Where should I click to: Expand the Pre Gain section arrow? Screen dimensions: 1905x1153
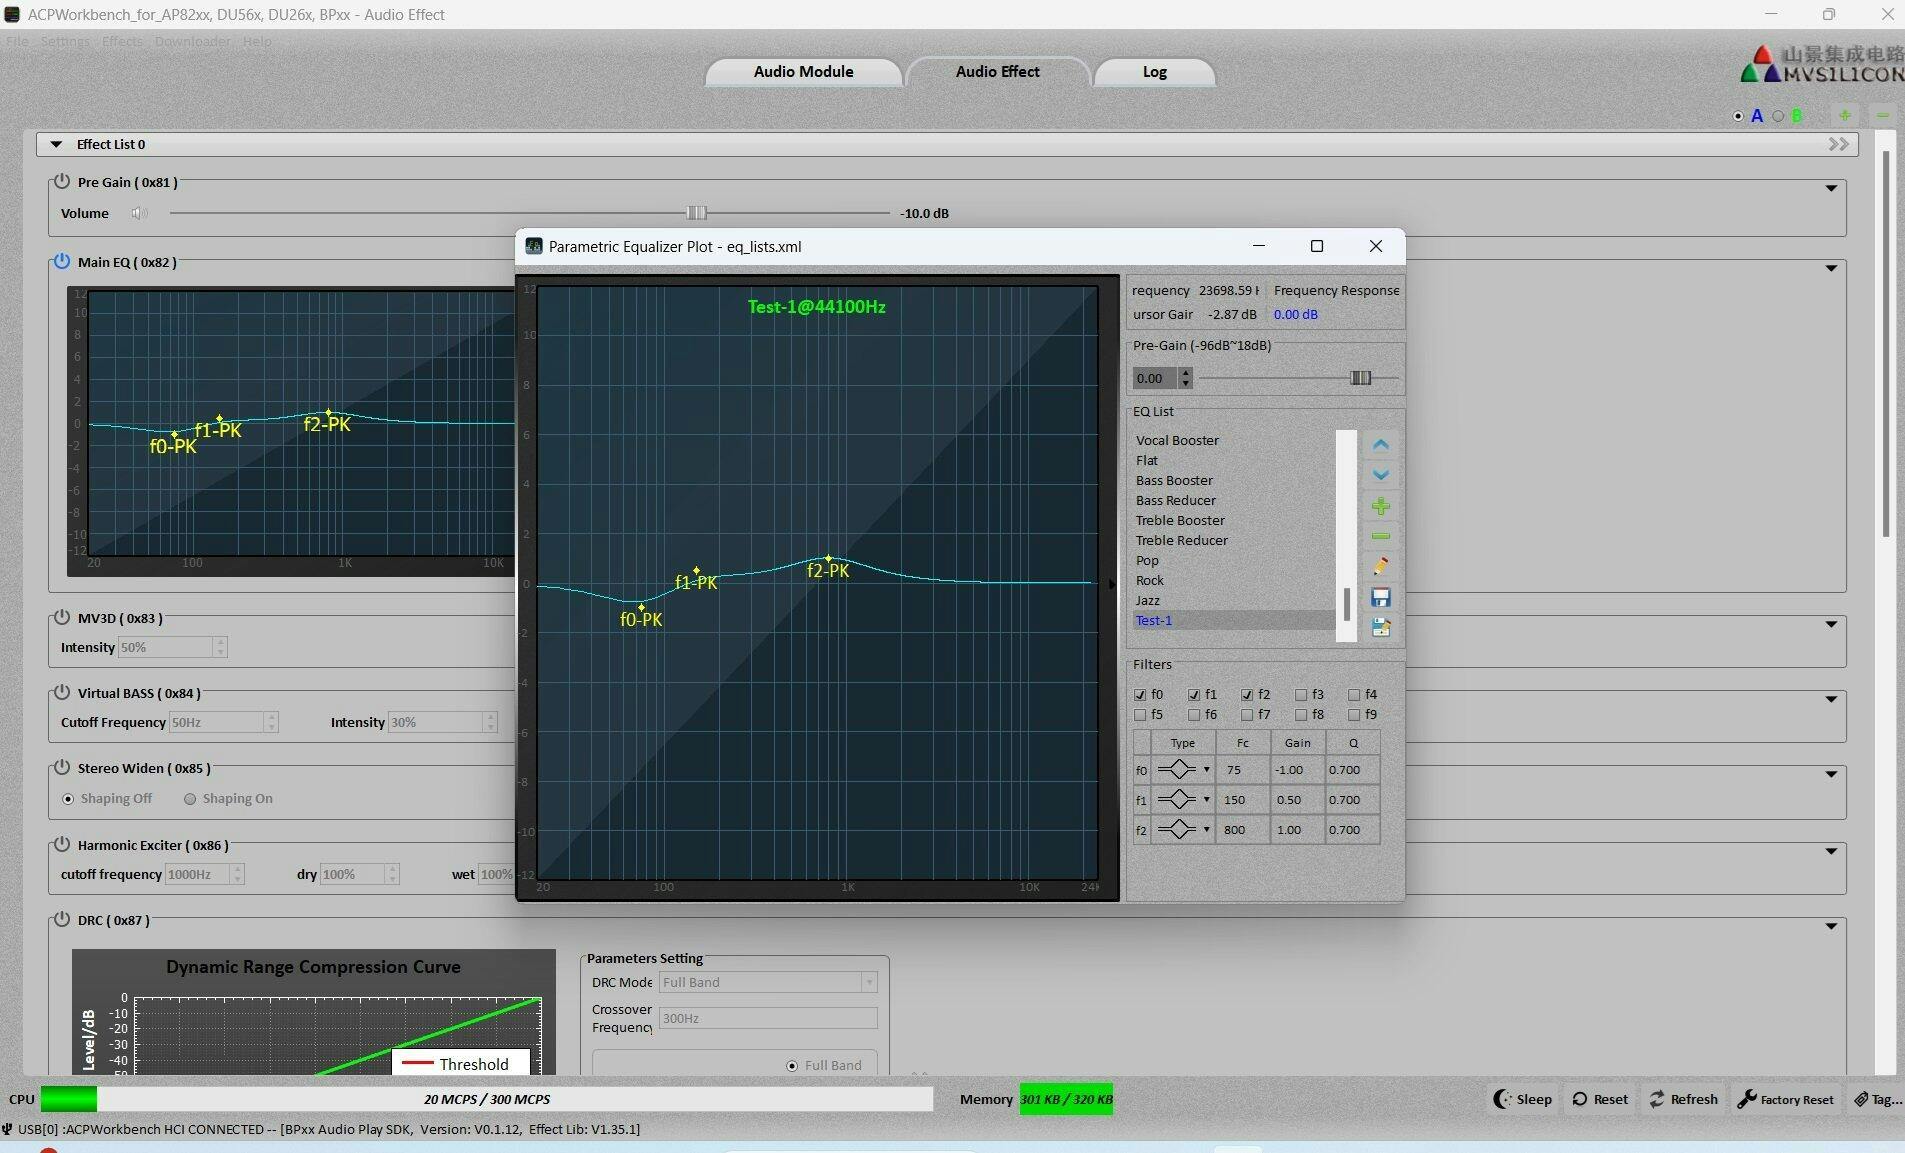tap(1830, 188)
